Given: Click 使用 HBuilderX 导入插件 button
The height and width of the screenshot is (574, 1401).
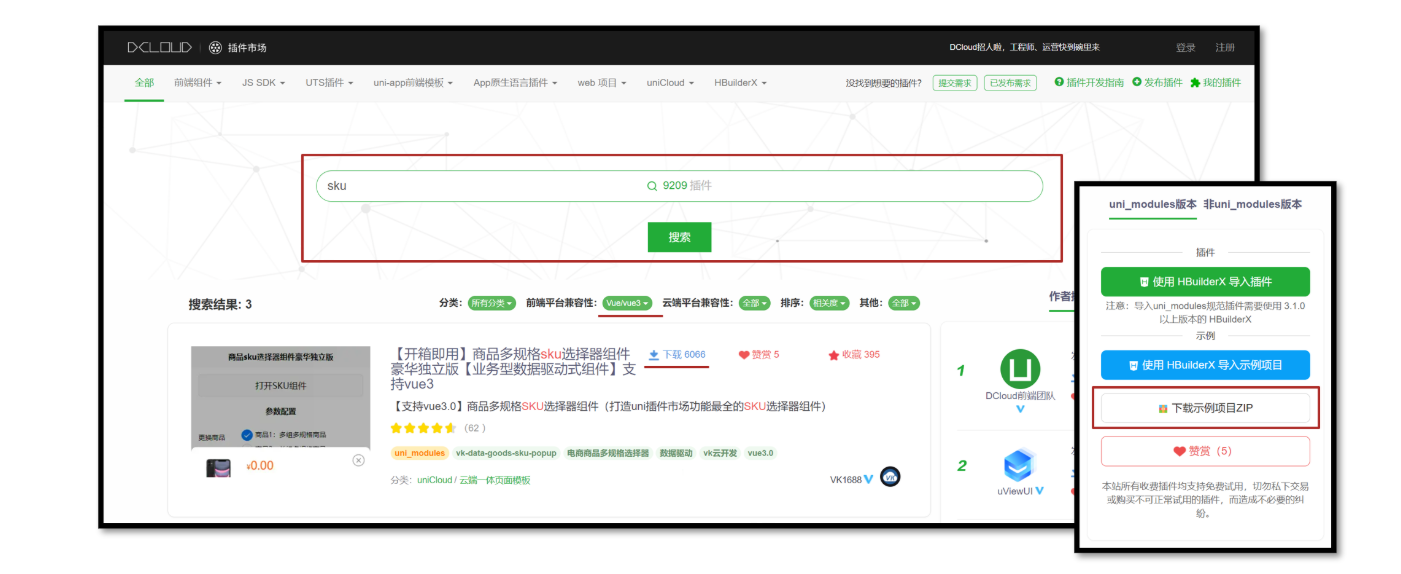Looking at the screenshot, I should click(x=1205, y=281).
